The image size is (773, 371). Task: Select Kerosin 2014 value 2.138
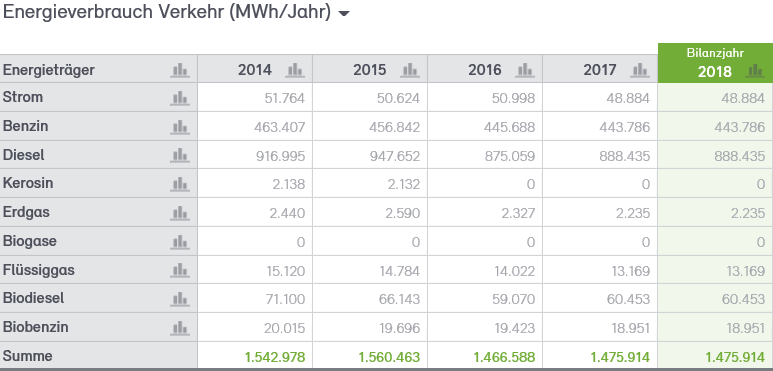(289, 184)
